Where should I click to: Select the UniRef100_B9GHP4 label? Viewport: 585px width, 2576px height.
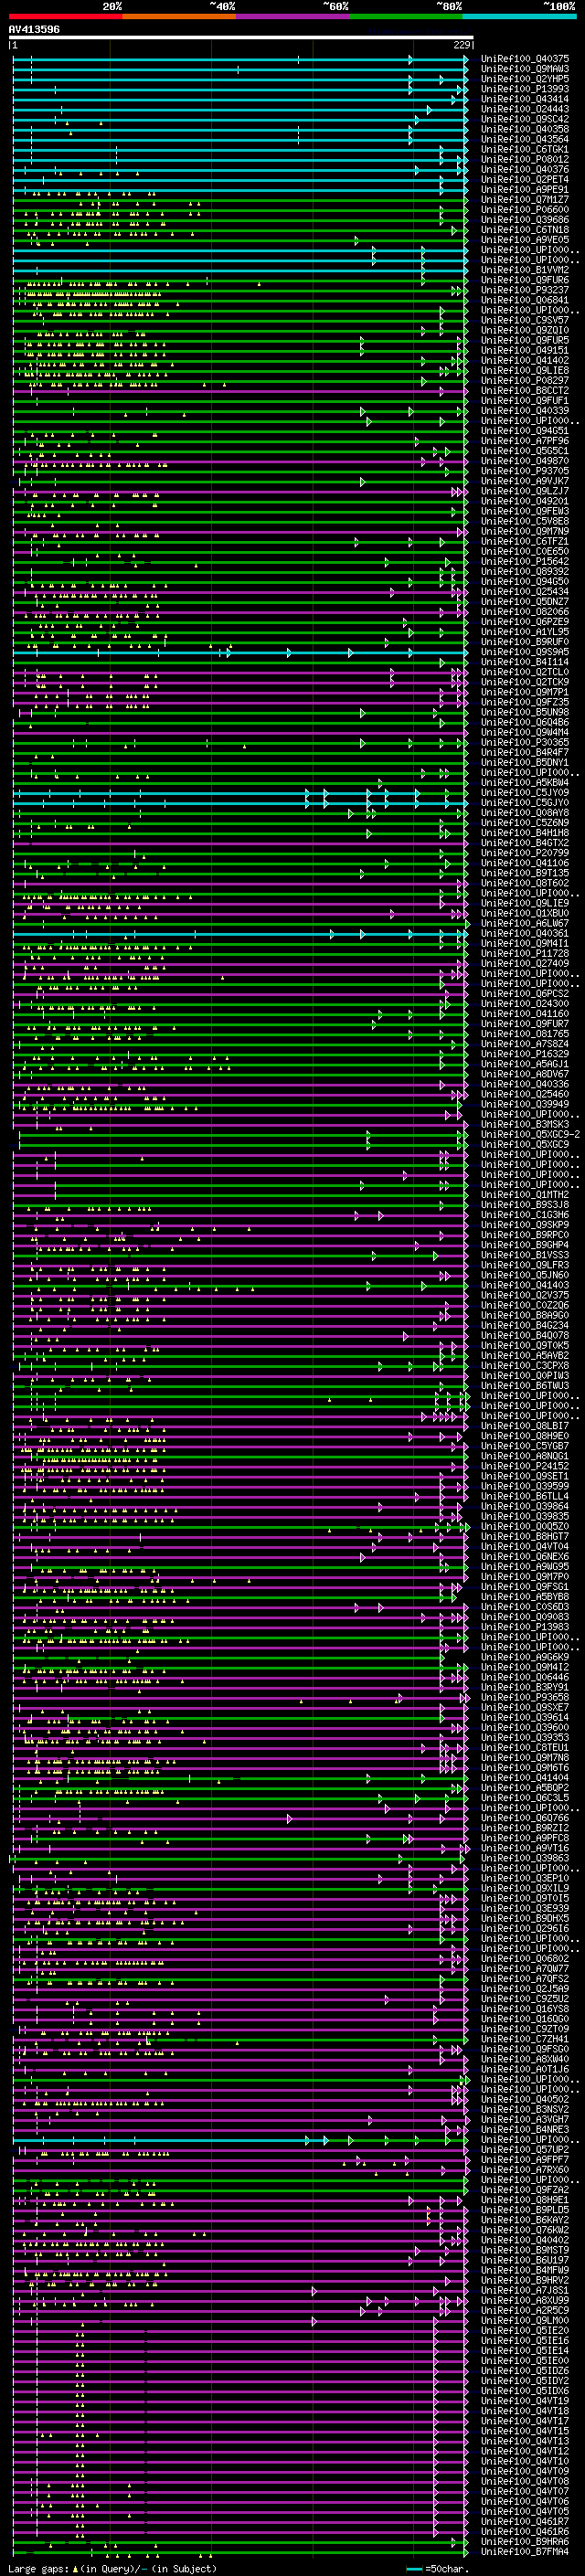coord(525,1245)
